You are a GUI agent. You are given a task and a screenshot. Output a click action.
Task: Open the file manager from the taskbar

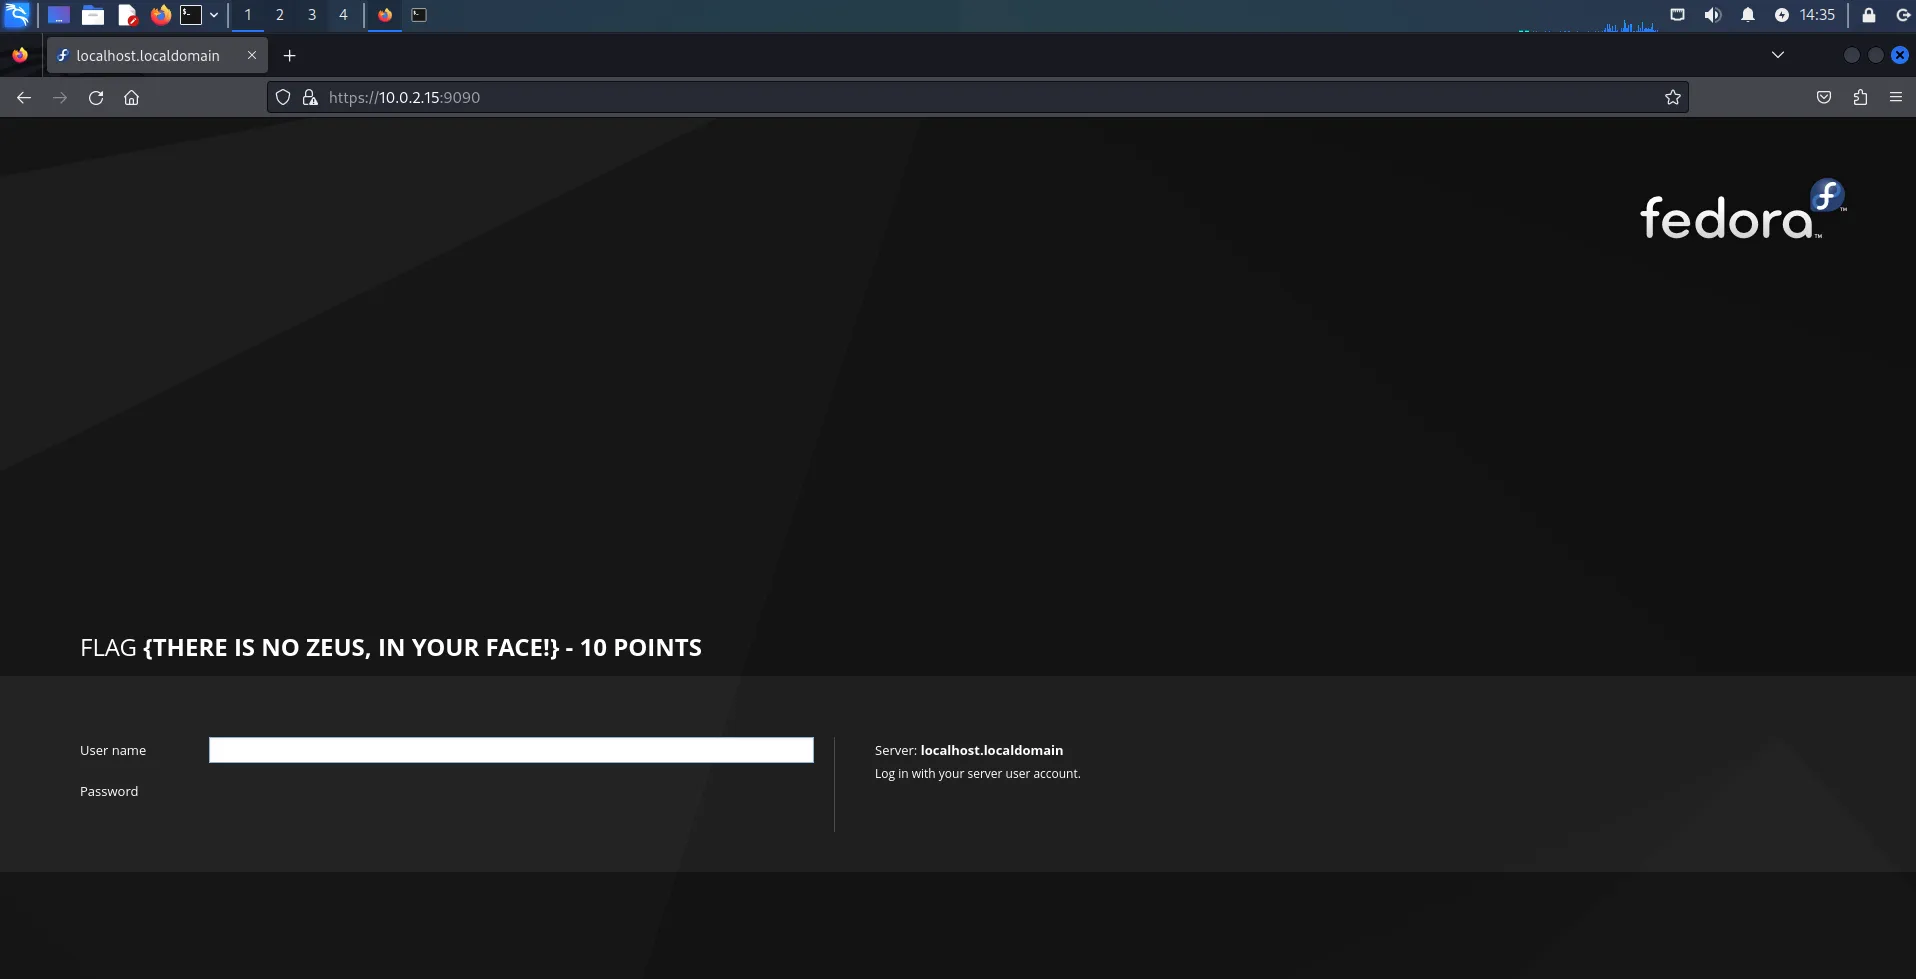click(x=93, y=14)
